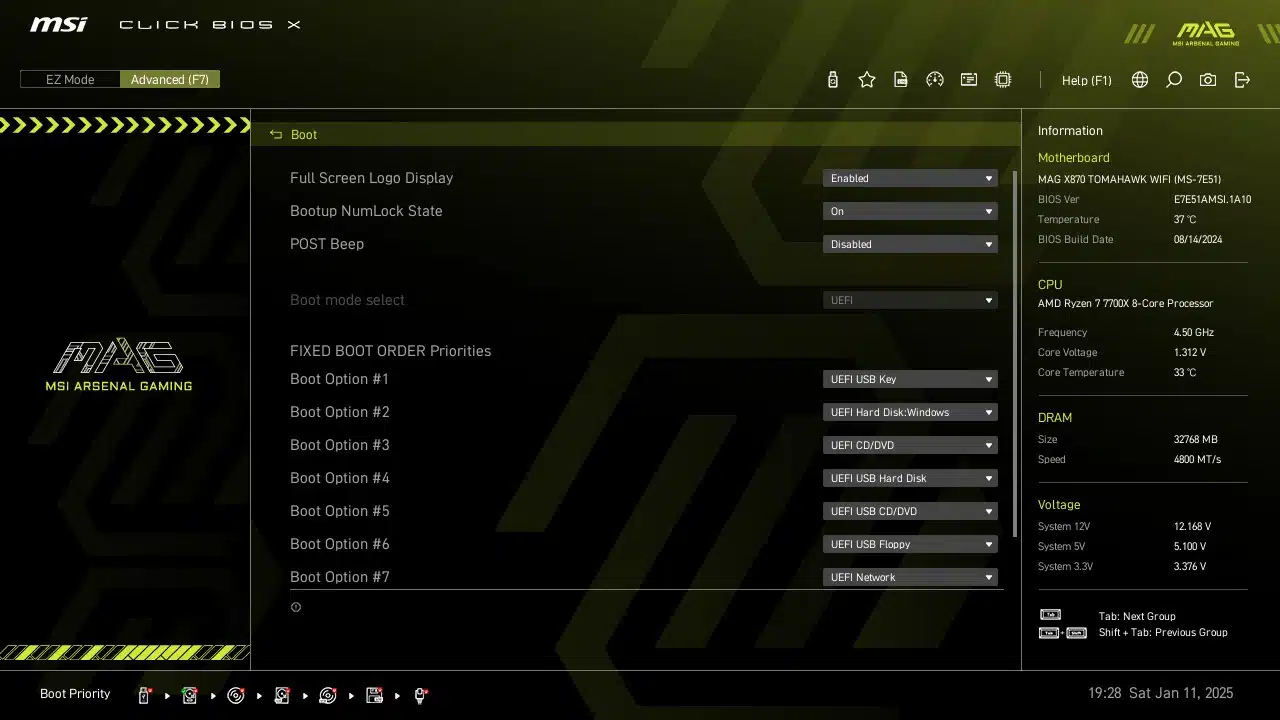Open Favorites star icon in top toolbar
Viewport: 1280px width, 720px height.
tap(867, 80)
